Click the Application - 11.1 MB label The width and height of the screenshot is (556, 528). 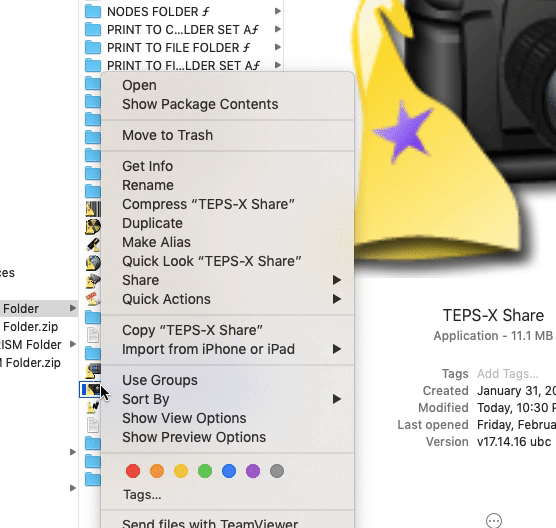click(x=493, y=336)
